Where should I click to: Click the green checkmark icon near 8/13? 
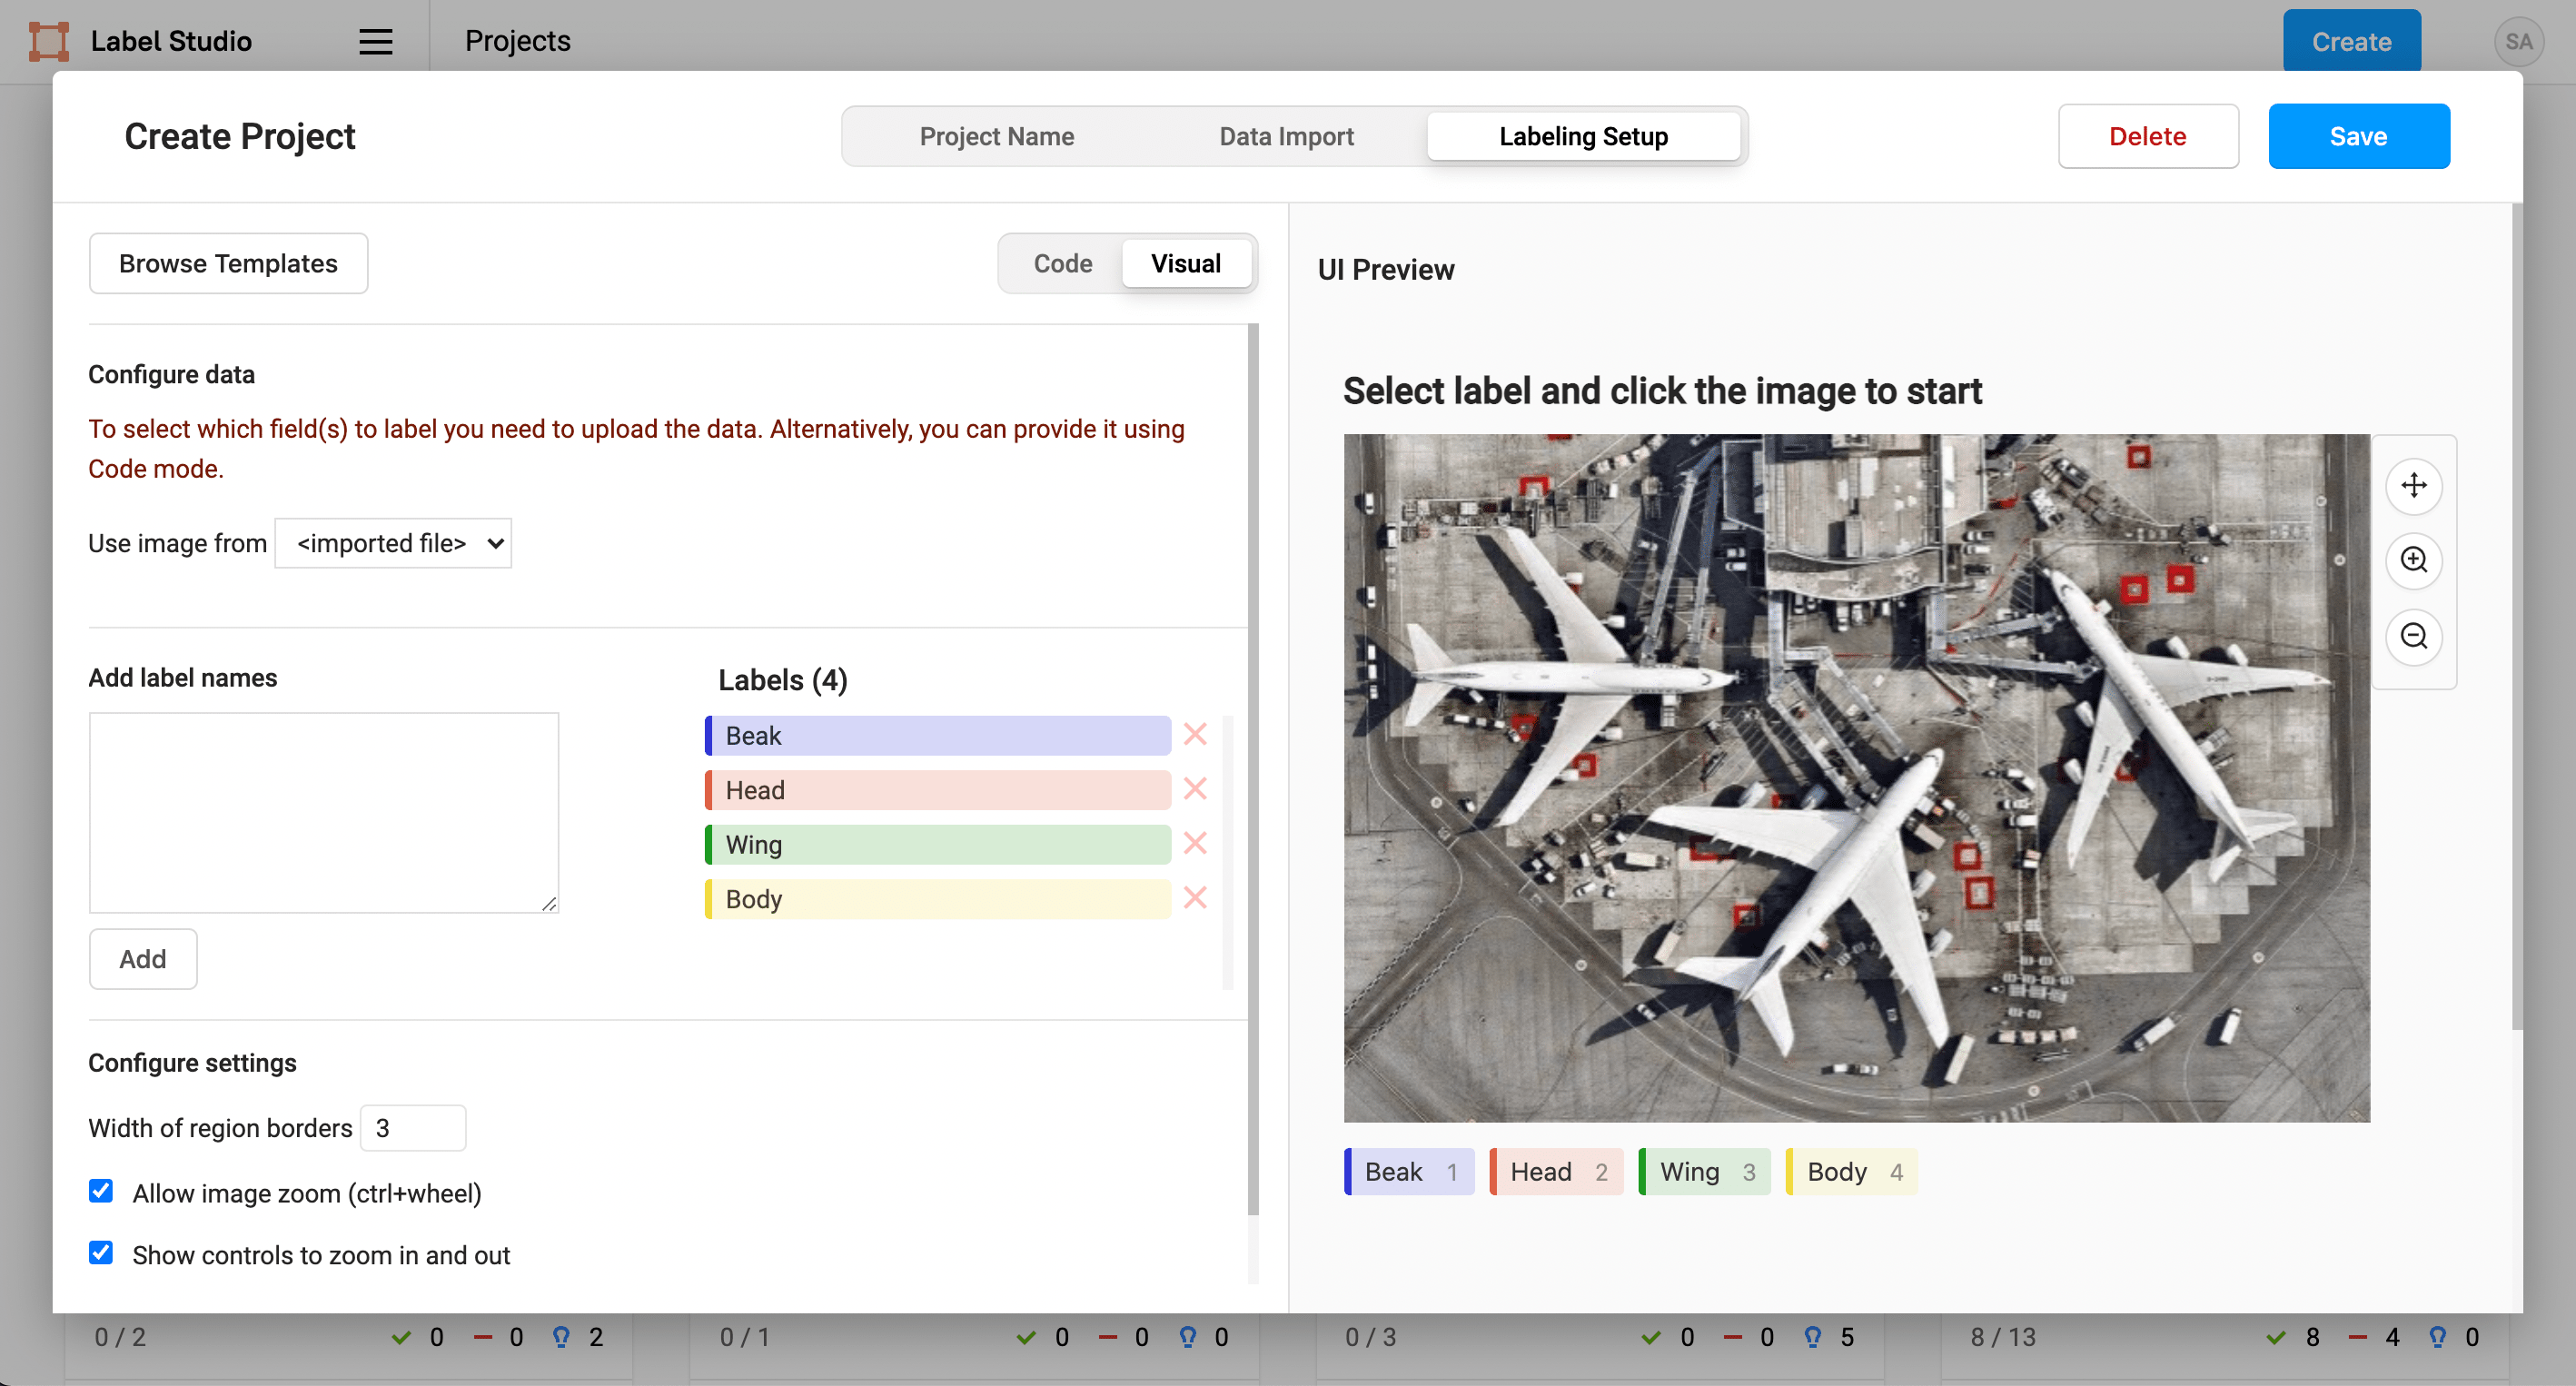pyautogui.click(x=2277, y=1336)
